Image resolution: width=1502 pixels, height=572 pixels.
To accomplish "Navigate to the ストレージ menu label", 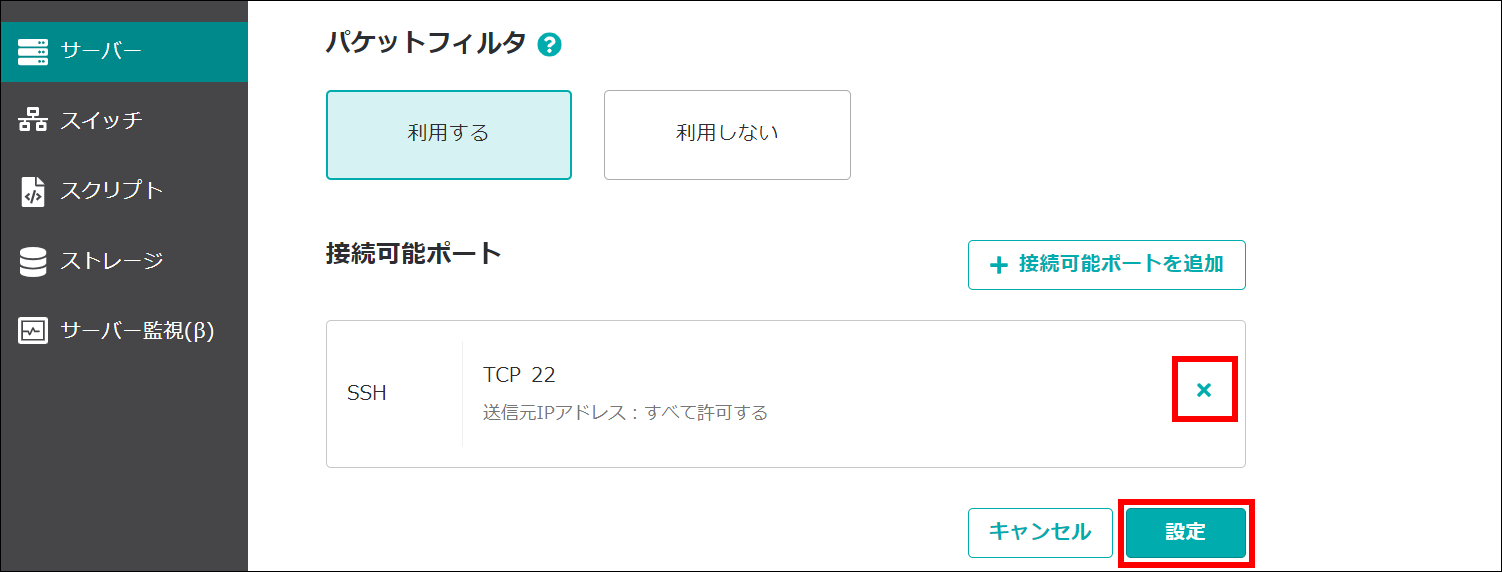I will (111, 261).
